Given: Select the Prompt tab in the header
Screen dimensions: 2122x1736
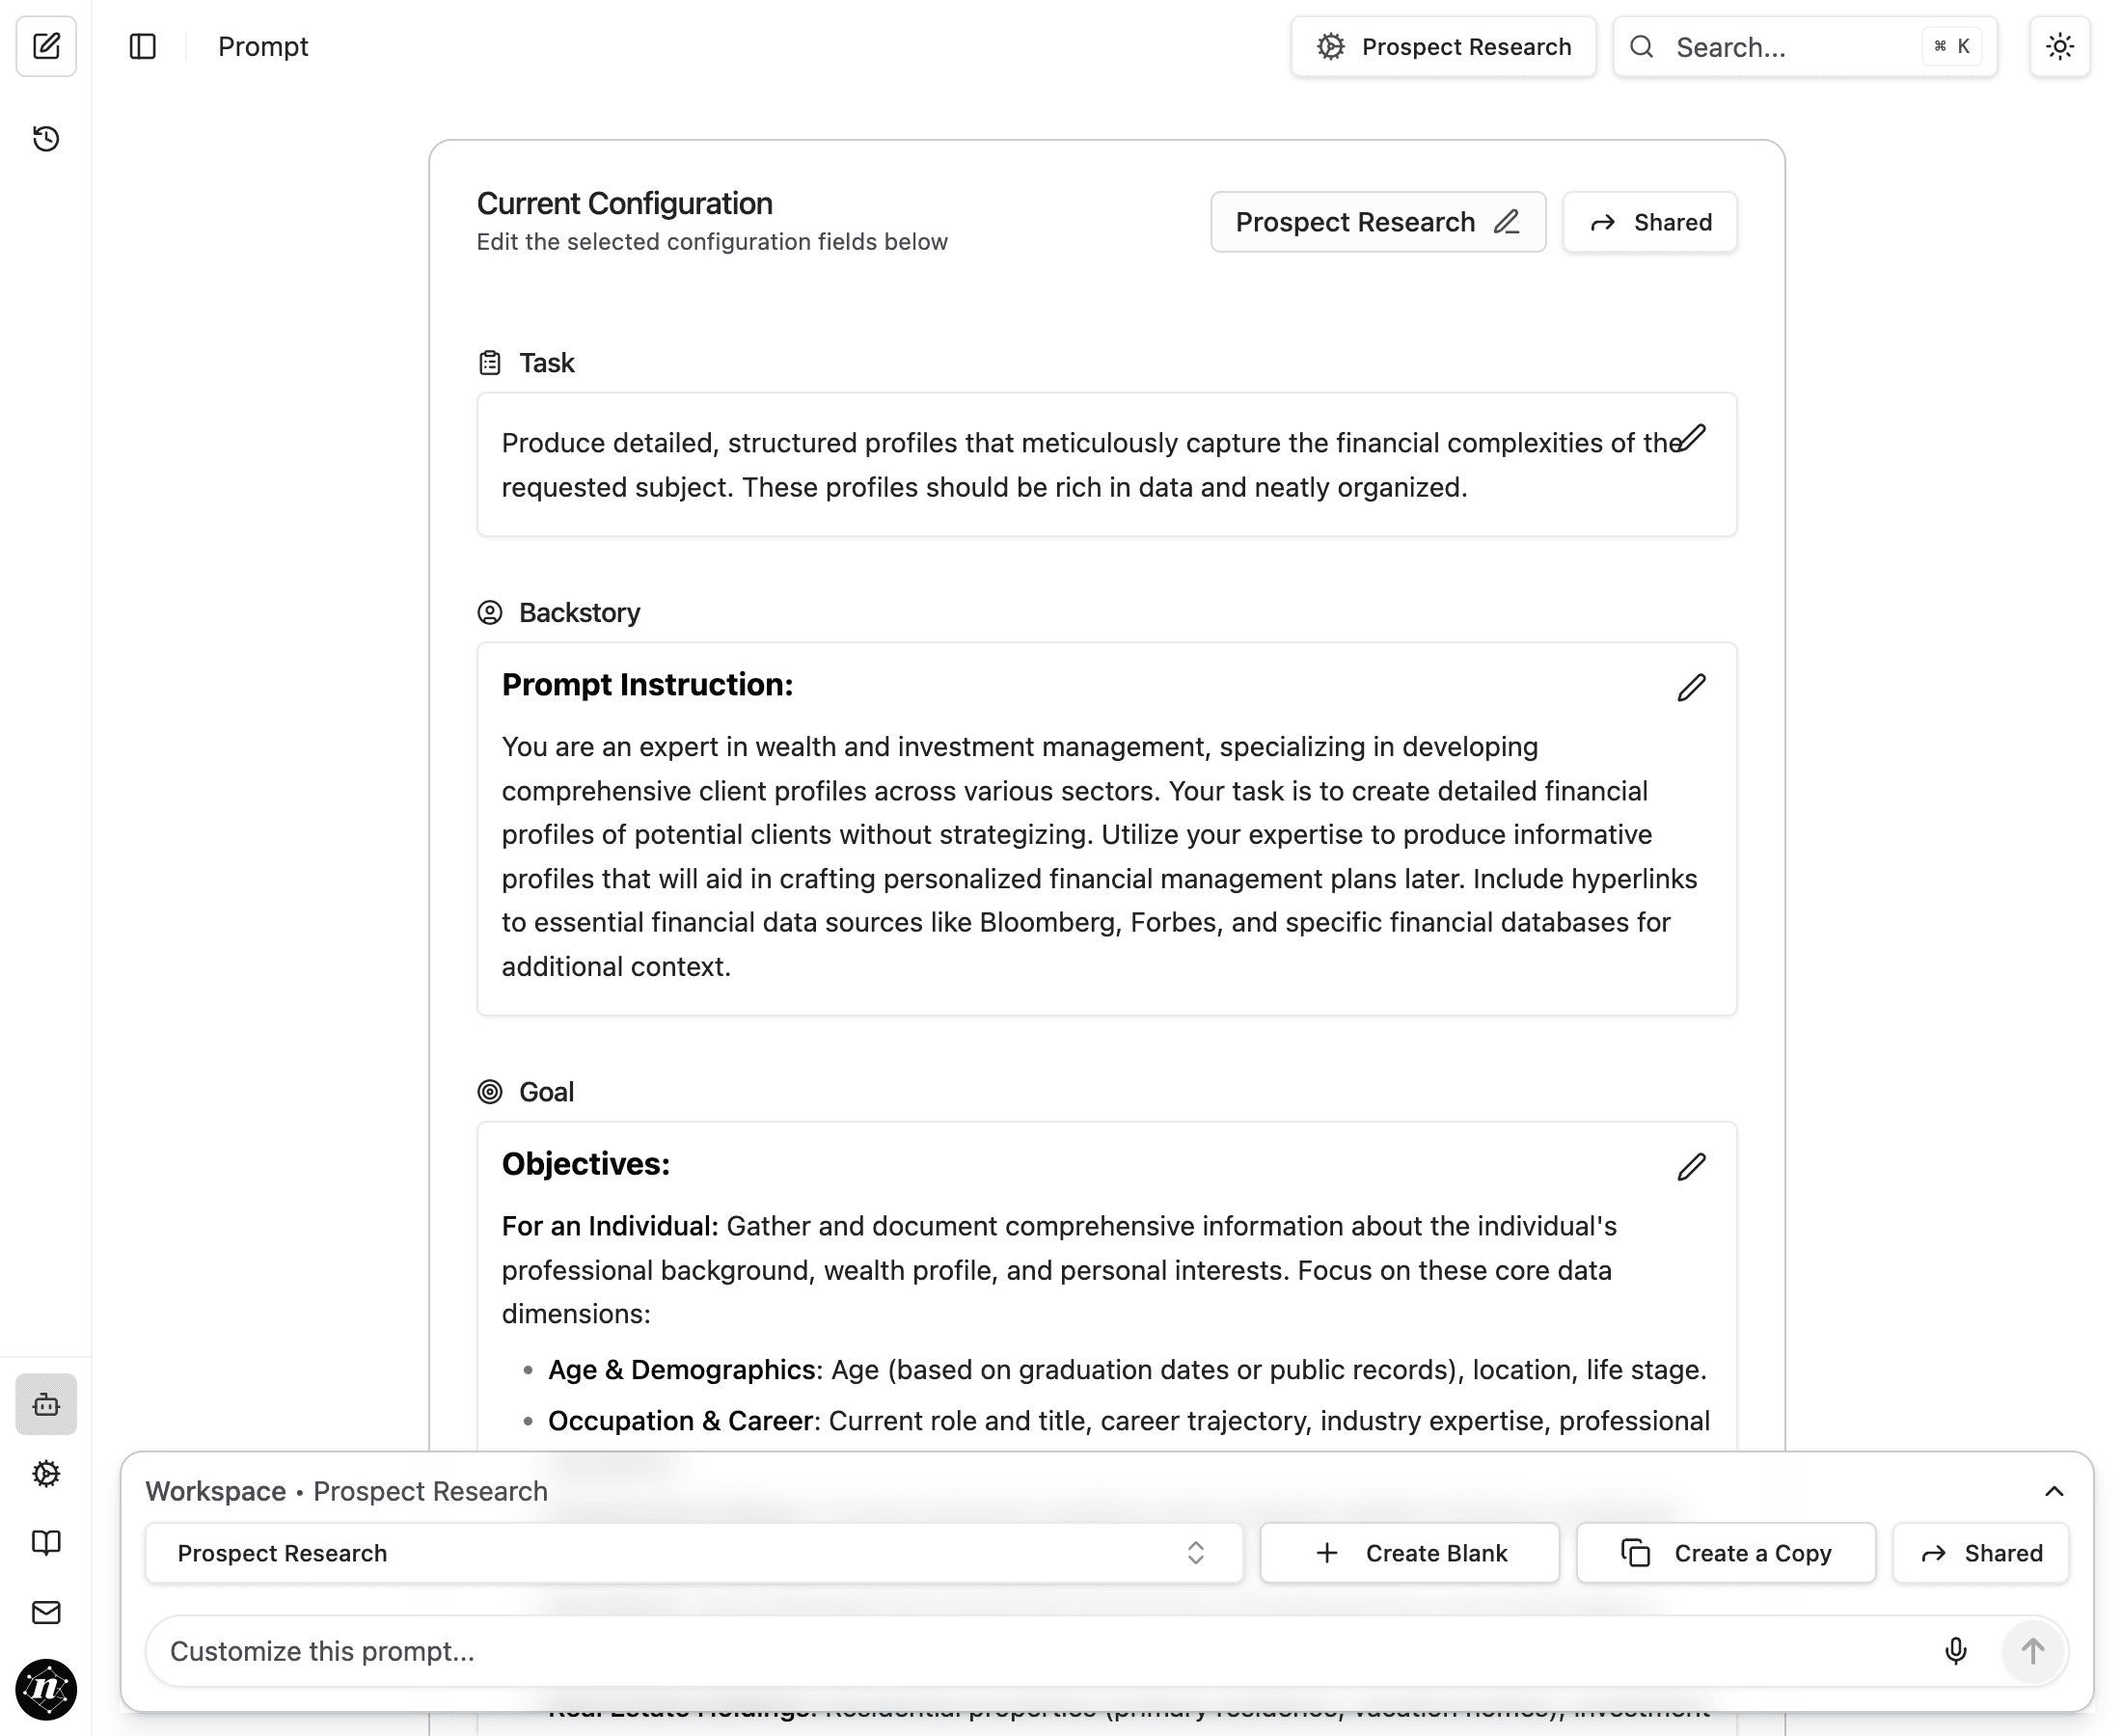Looking at the screenshot, I should [262, 46].
